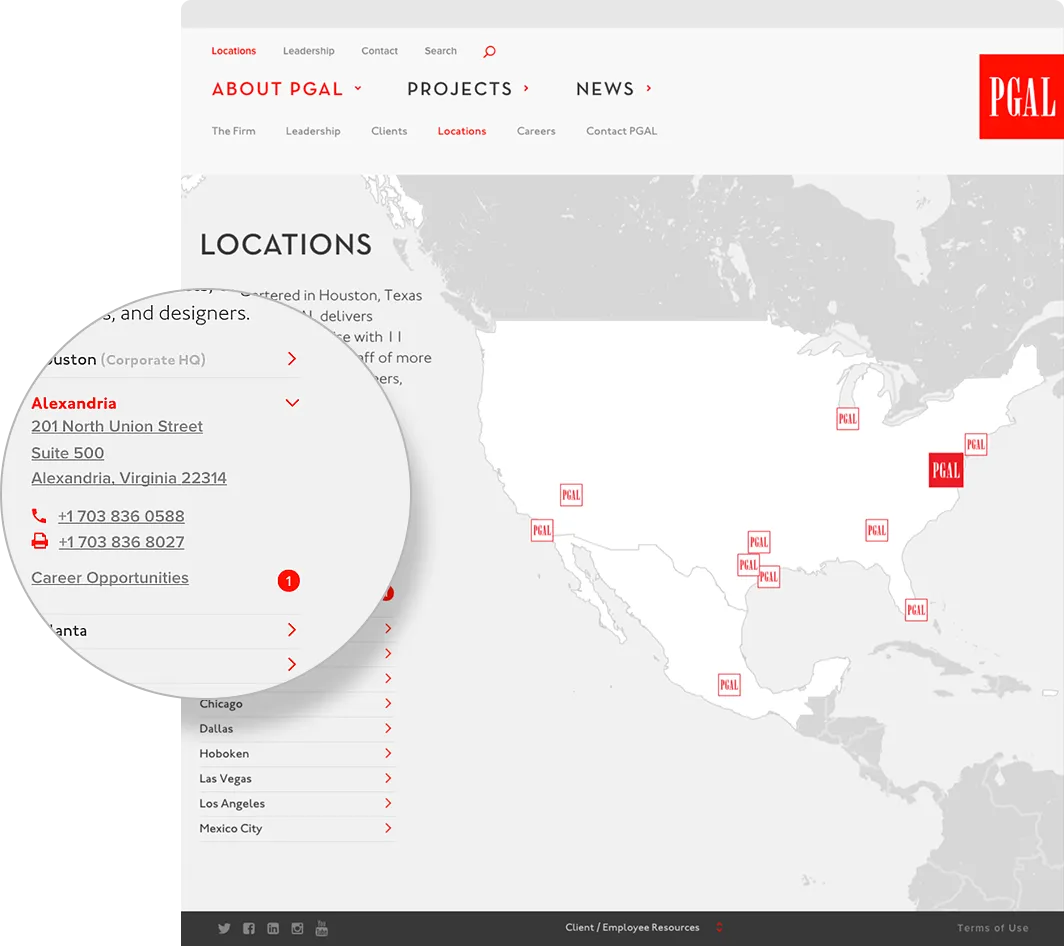Click the red fax printer icon
1064x946 pixels.
pos(40,541)
